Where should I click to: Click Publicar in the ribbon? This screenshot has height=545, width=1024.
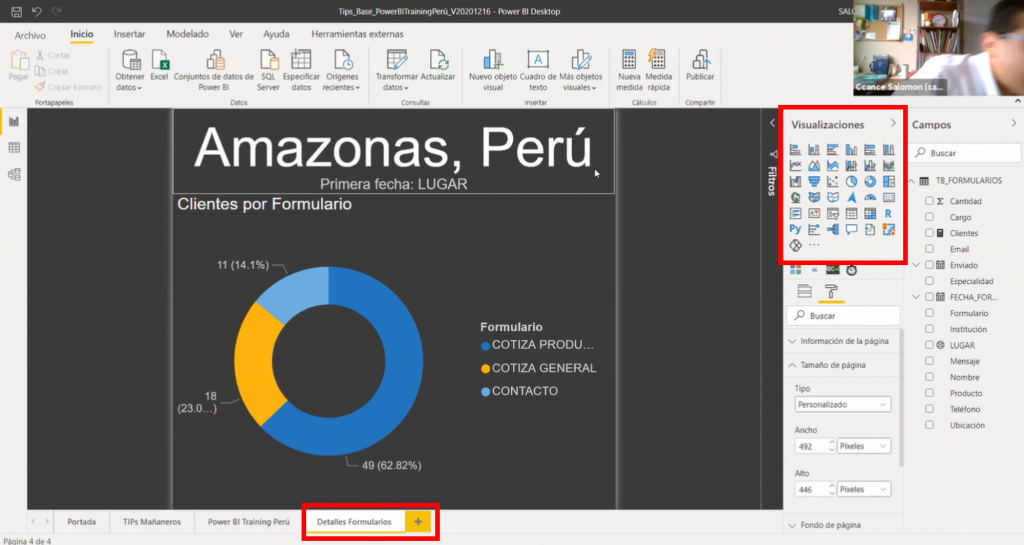coord(700,66)
